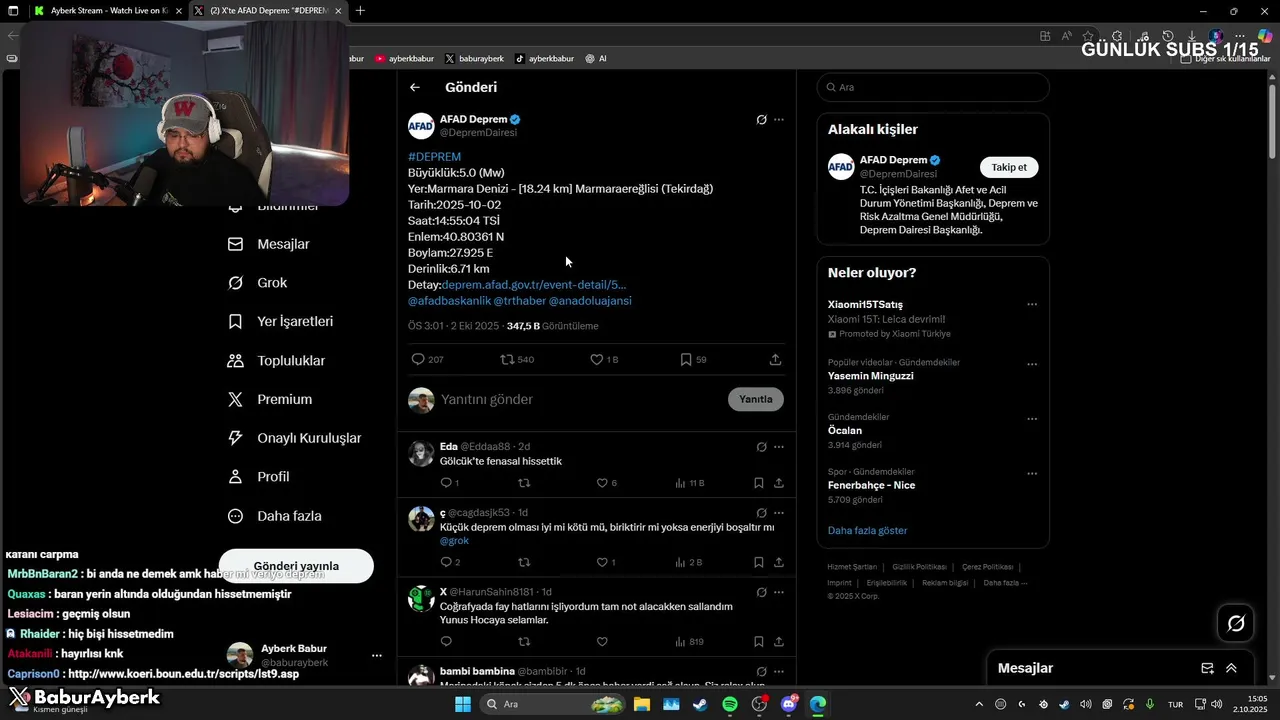Open Grok in the sidebar
This screenshot has width=1280, height=720.
point(258,283)
